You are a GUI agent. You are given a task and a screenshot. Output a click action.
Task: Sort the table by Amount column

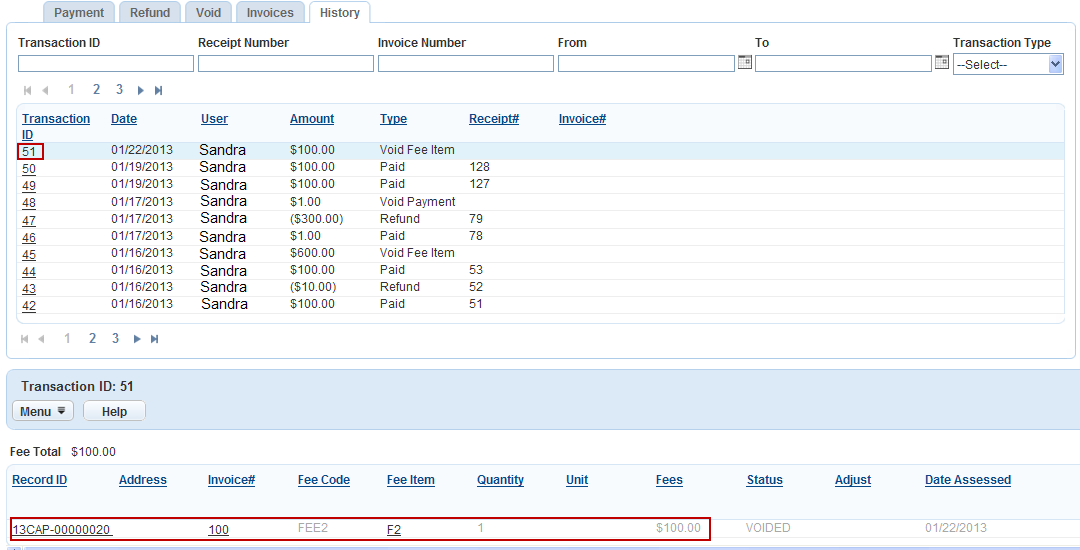[x=312, y=119]
